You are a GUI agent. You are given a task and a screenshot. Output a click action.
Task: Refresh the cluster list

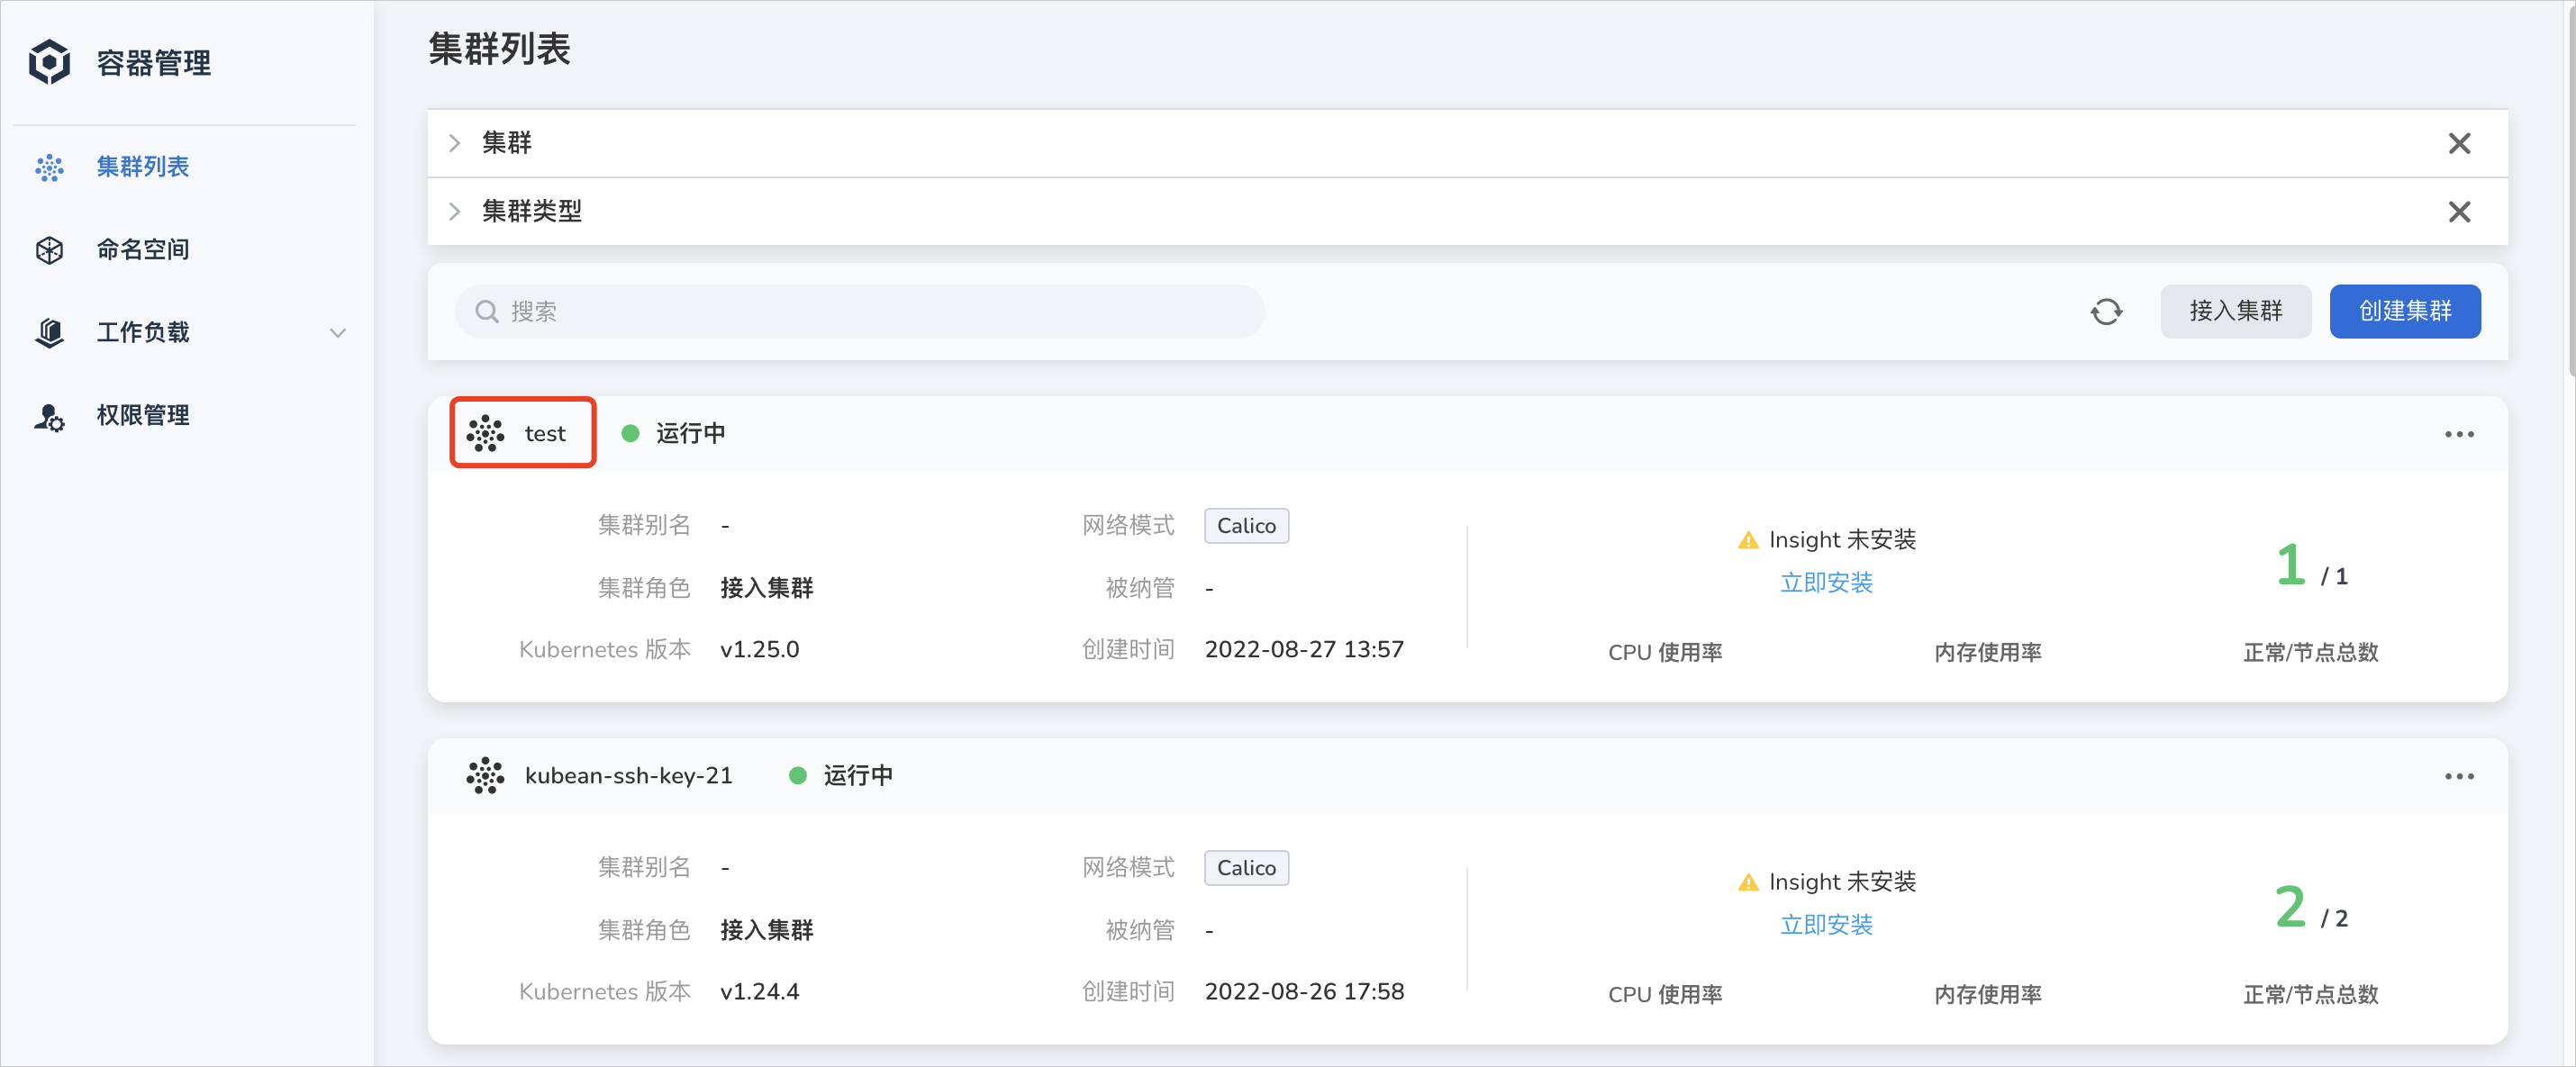point(2106,312)
